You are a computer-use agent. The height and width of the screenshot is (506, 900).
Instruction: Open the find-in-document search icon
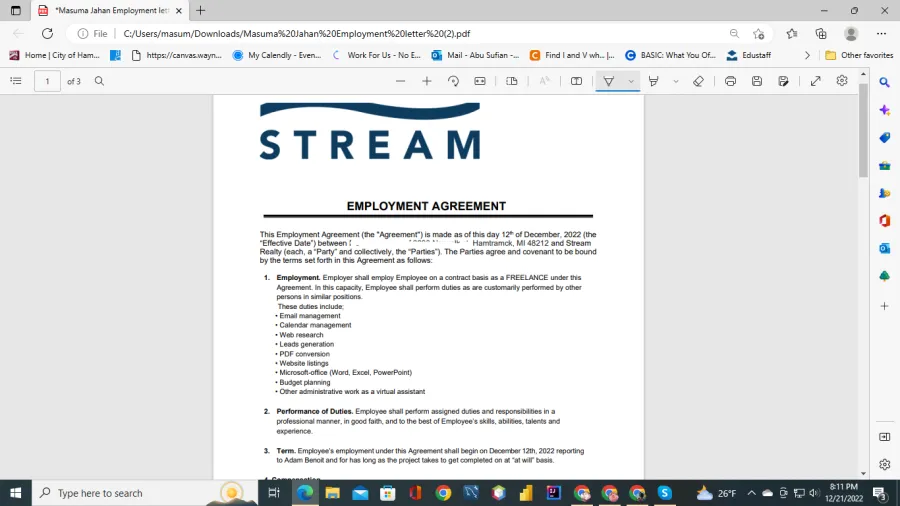99,81
